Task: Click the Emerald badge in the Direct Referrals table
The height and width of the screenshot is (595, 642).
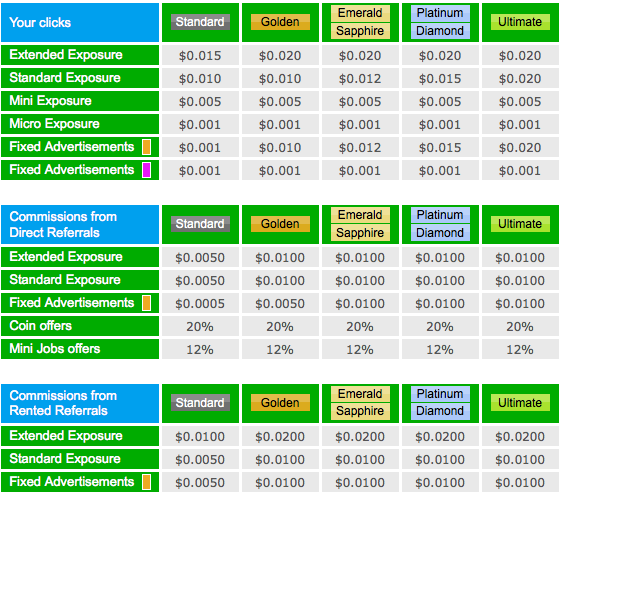Action: 360,215
